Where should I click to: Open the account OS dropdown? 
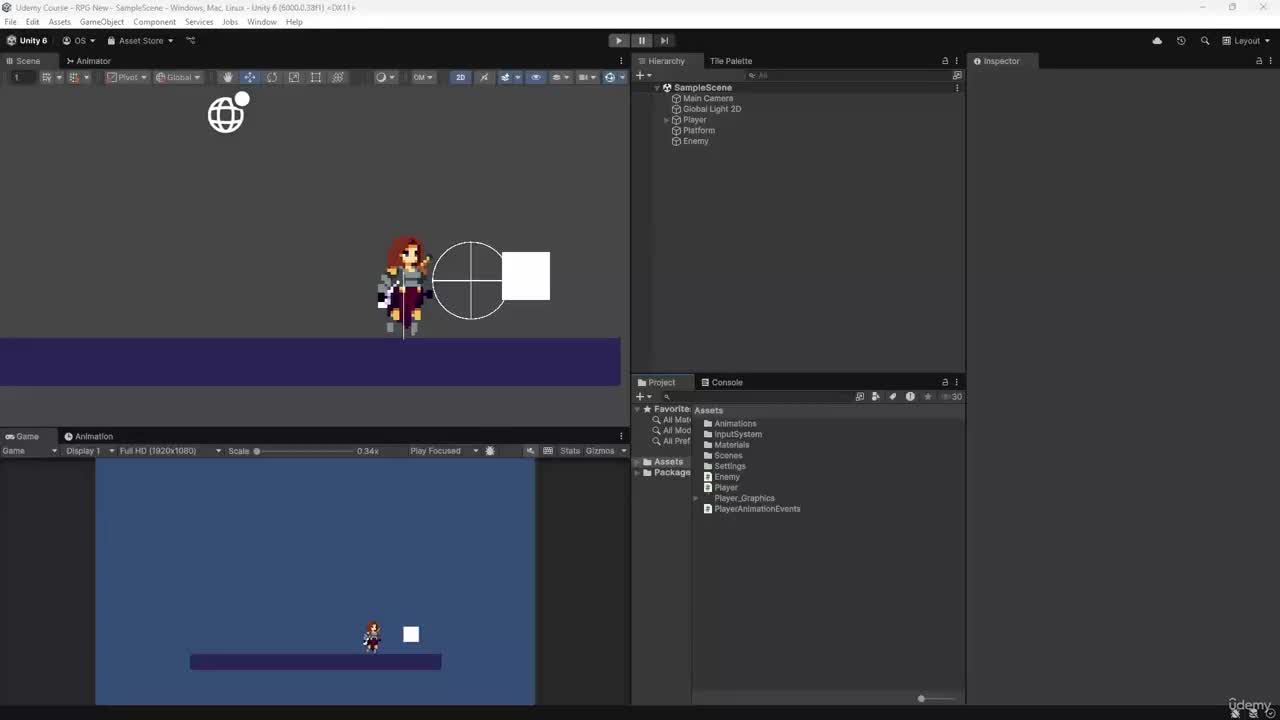pyautogui.click(x=79, y=41)
